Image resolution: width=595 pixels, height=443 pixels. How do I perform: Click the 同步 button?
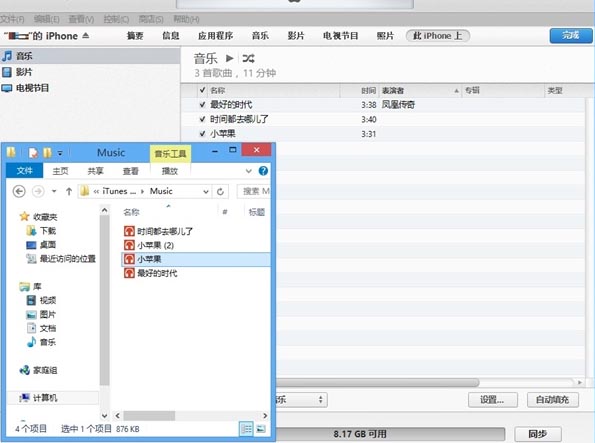click(538, 434)
